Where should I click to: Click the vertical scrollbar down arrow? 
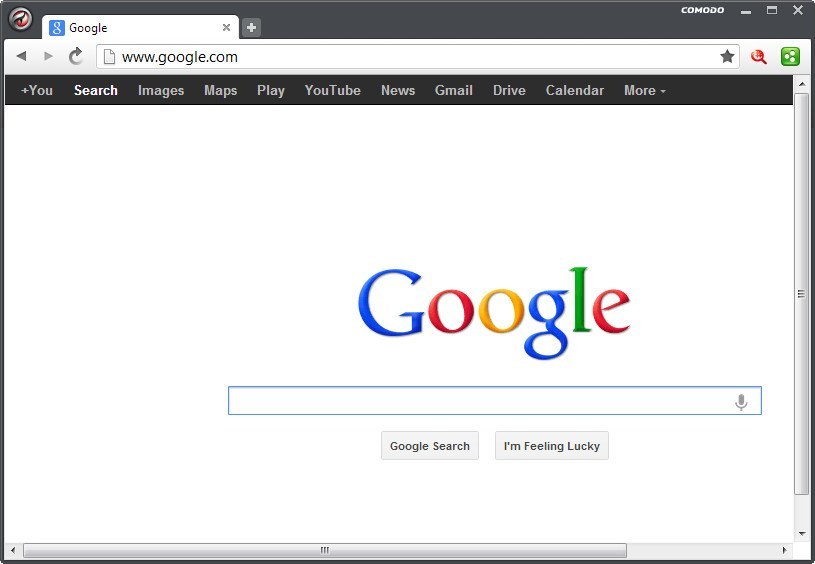click(x=801, y=533)
